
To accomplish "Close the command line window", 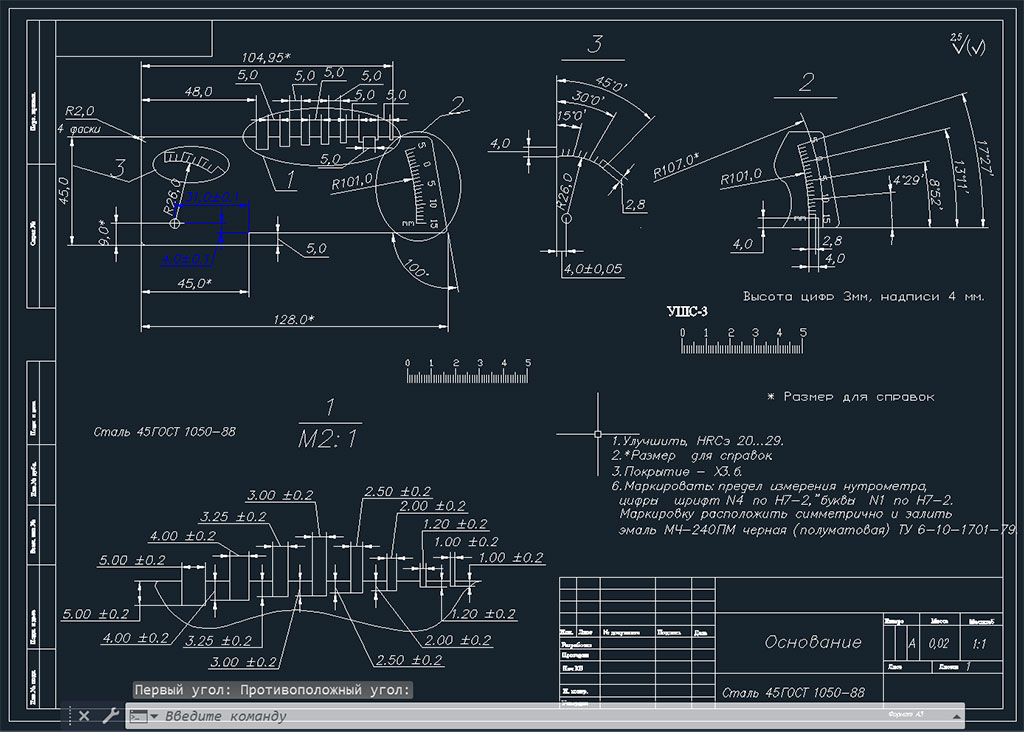I will (x=84, y=716).
